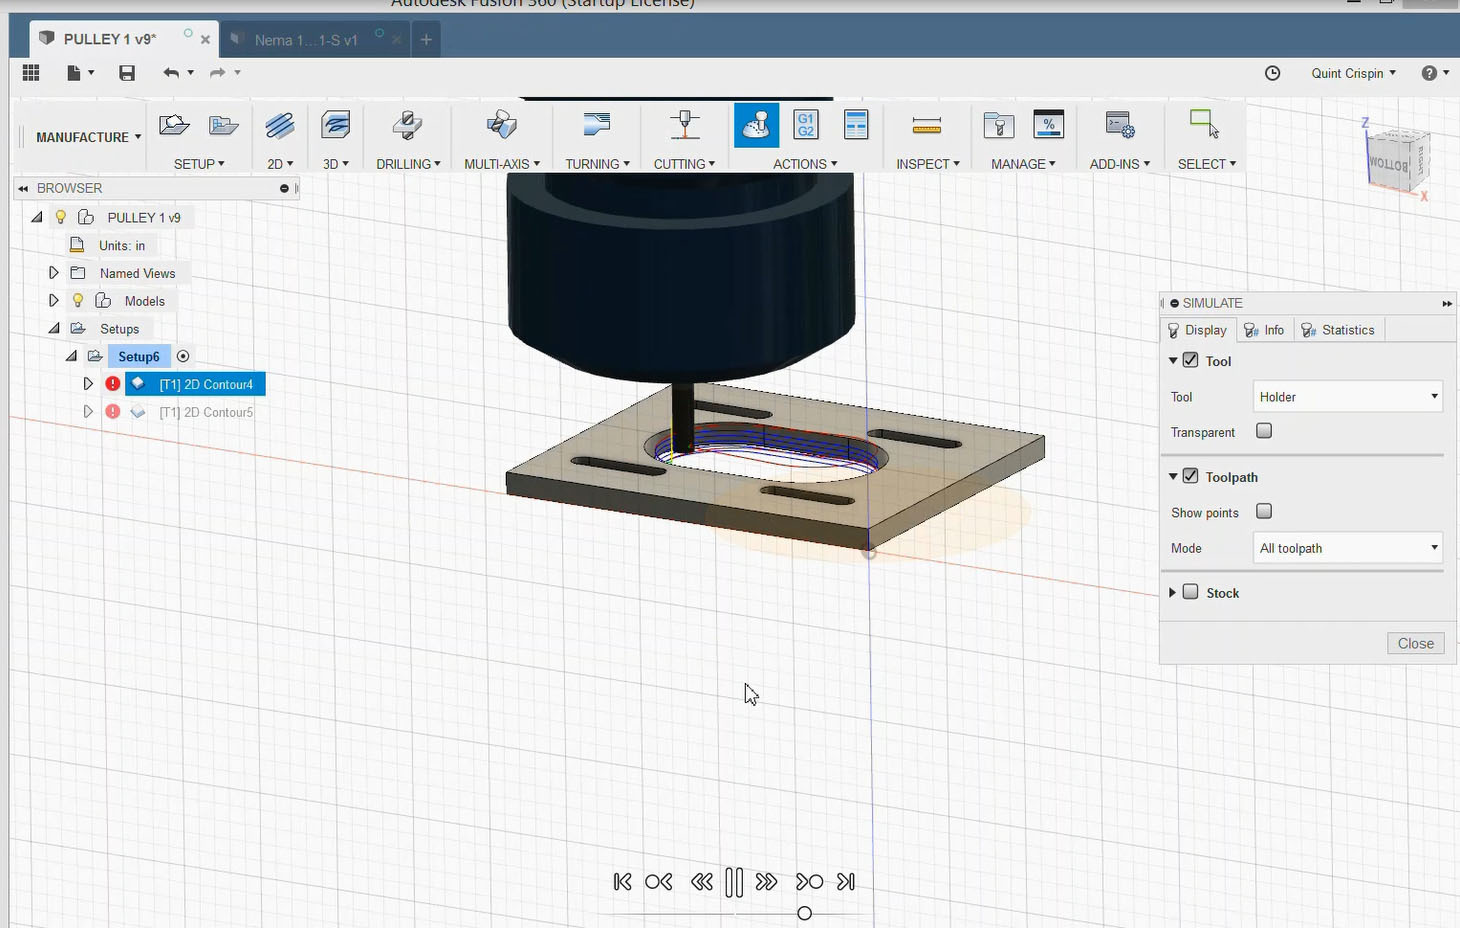Open the Mode dropdown showing All toolpath

[1347, 548]
